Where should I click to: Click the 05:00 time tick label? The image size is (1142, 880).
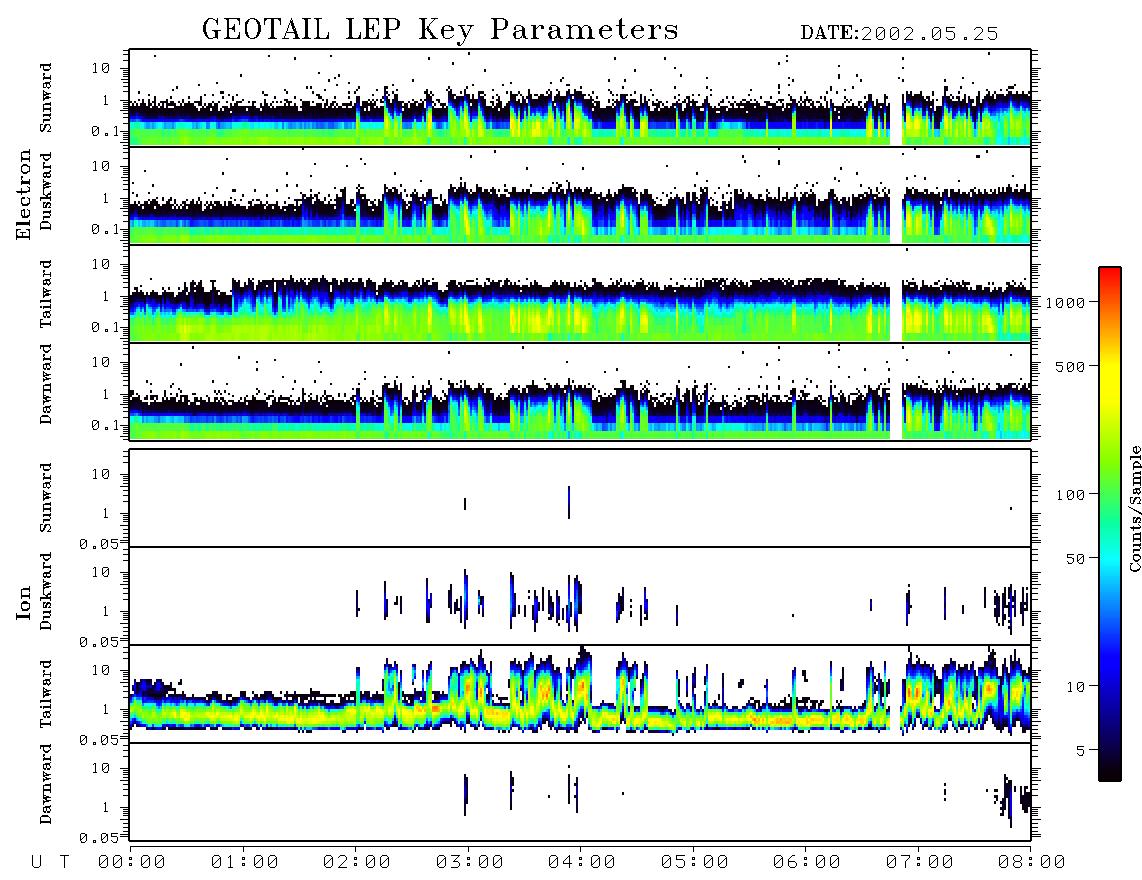click(695, 862)
